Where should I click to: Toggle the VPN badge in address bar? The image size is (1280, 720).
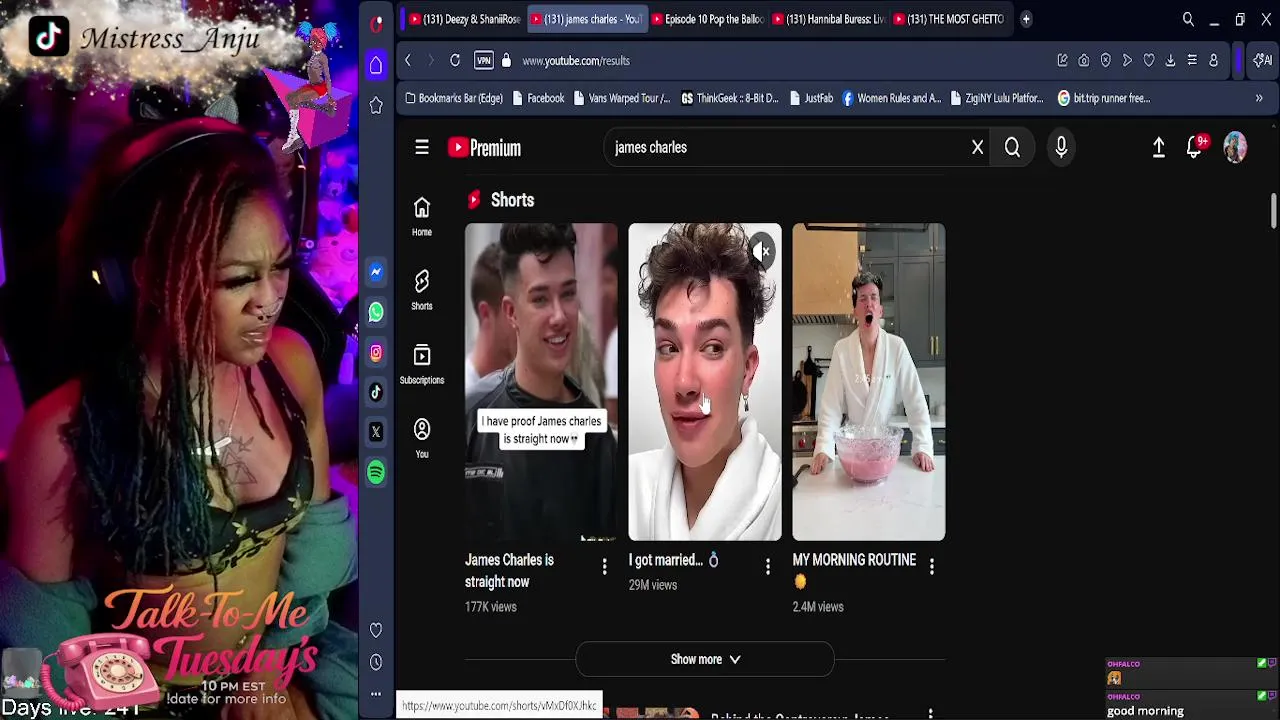coord(484,61)
